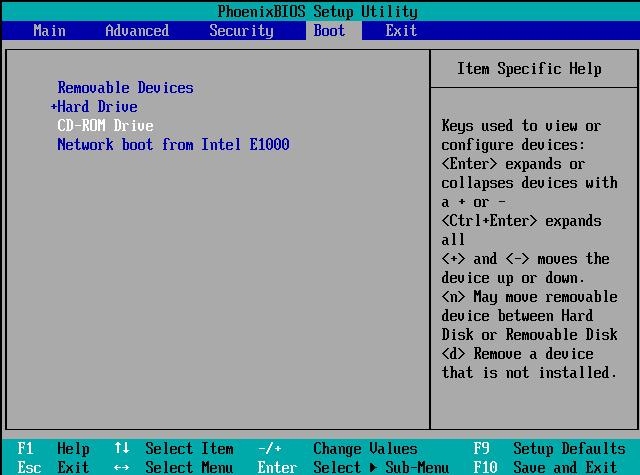Click the F1 Help key legend

coord(53,448)
